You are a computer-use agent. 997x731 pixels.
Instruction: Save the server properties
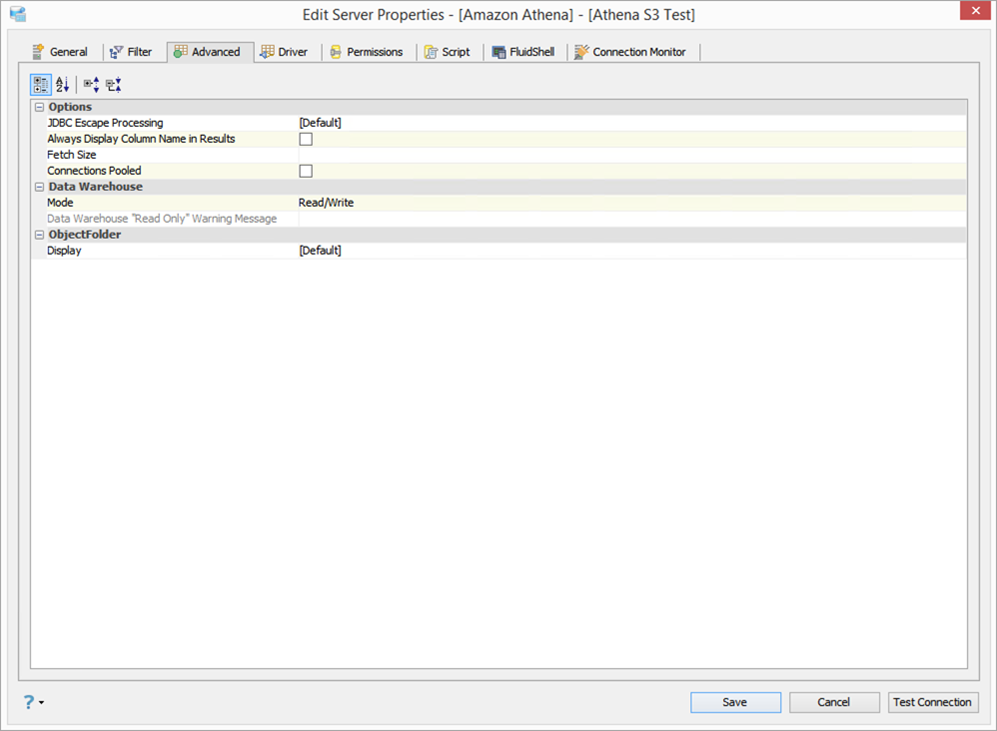pos(736,702)
